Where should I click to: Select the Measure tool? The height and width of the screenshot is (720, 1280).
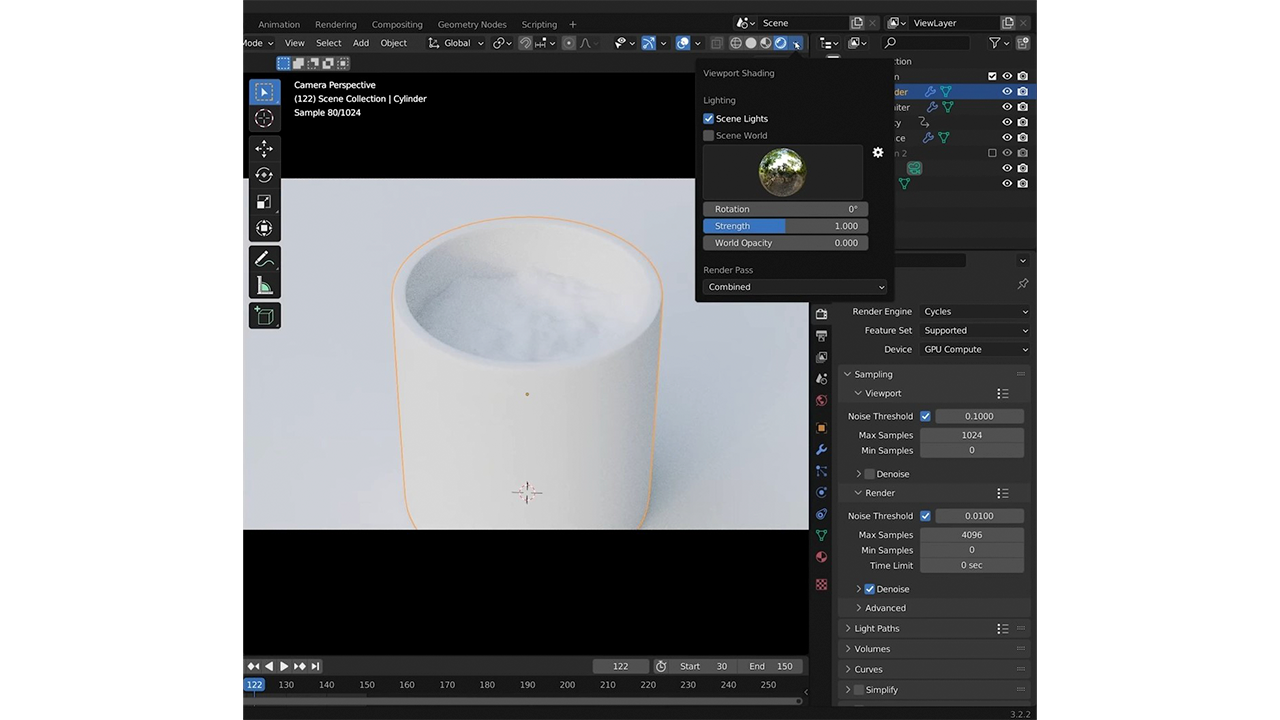coord(264,286)
